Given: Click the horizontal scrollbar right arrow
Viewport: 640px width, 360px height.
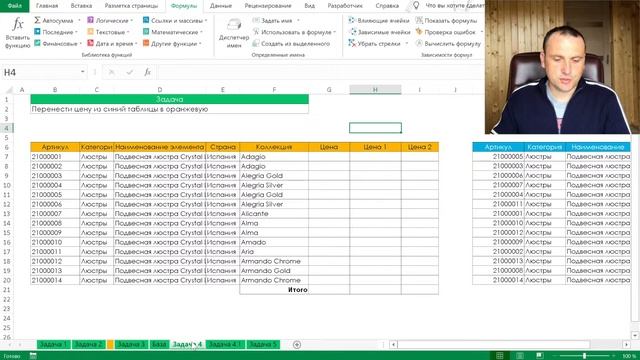Looking at the screenshot, I should [626, 345].
